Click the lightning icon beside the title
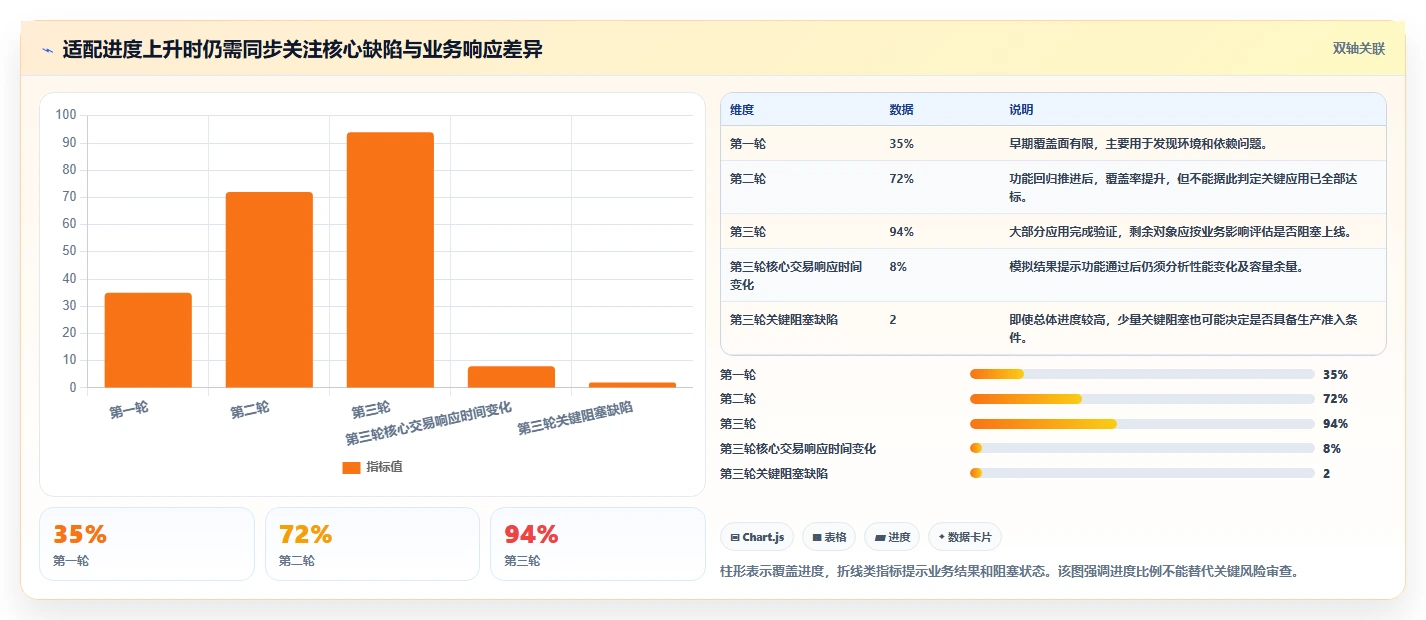The image size is (1426, 620). pyautogui.click(x=47, y=49)
